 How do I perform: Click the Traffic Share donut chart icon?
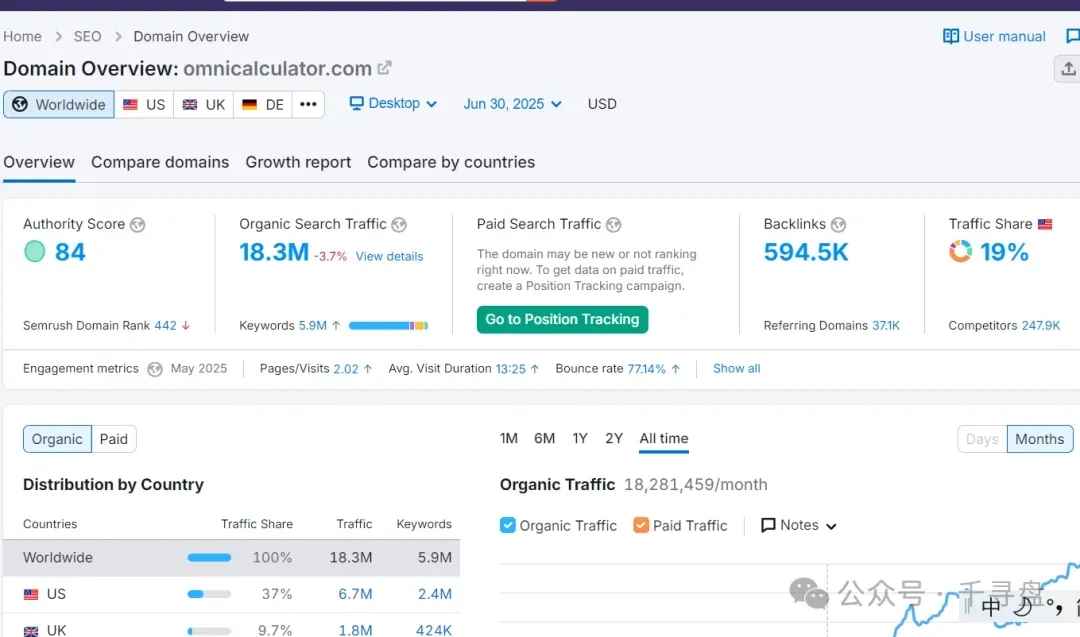click(960, 251)
